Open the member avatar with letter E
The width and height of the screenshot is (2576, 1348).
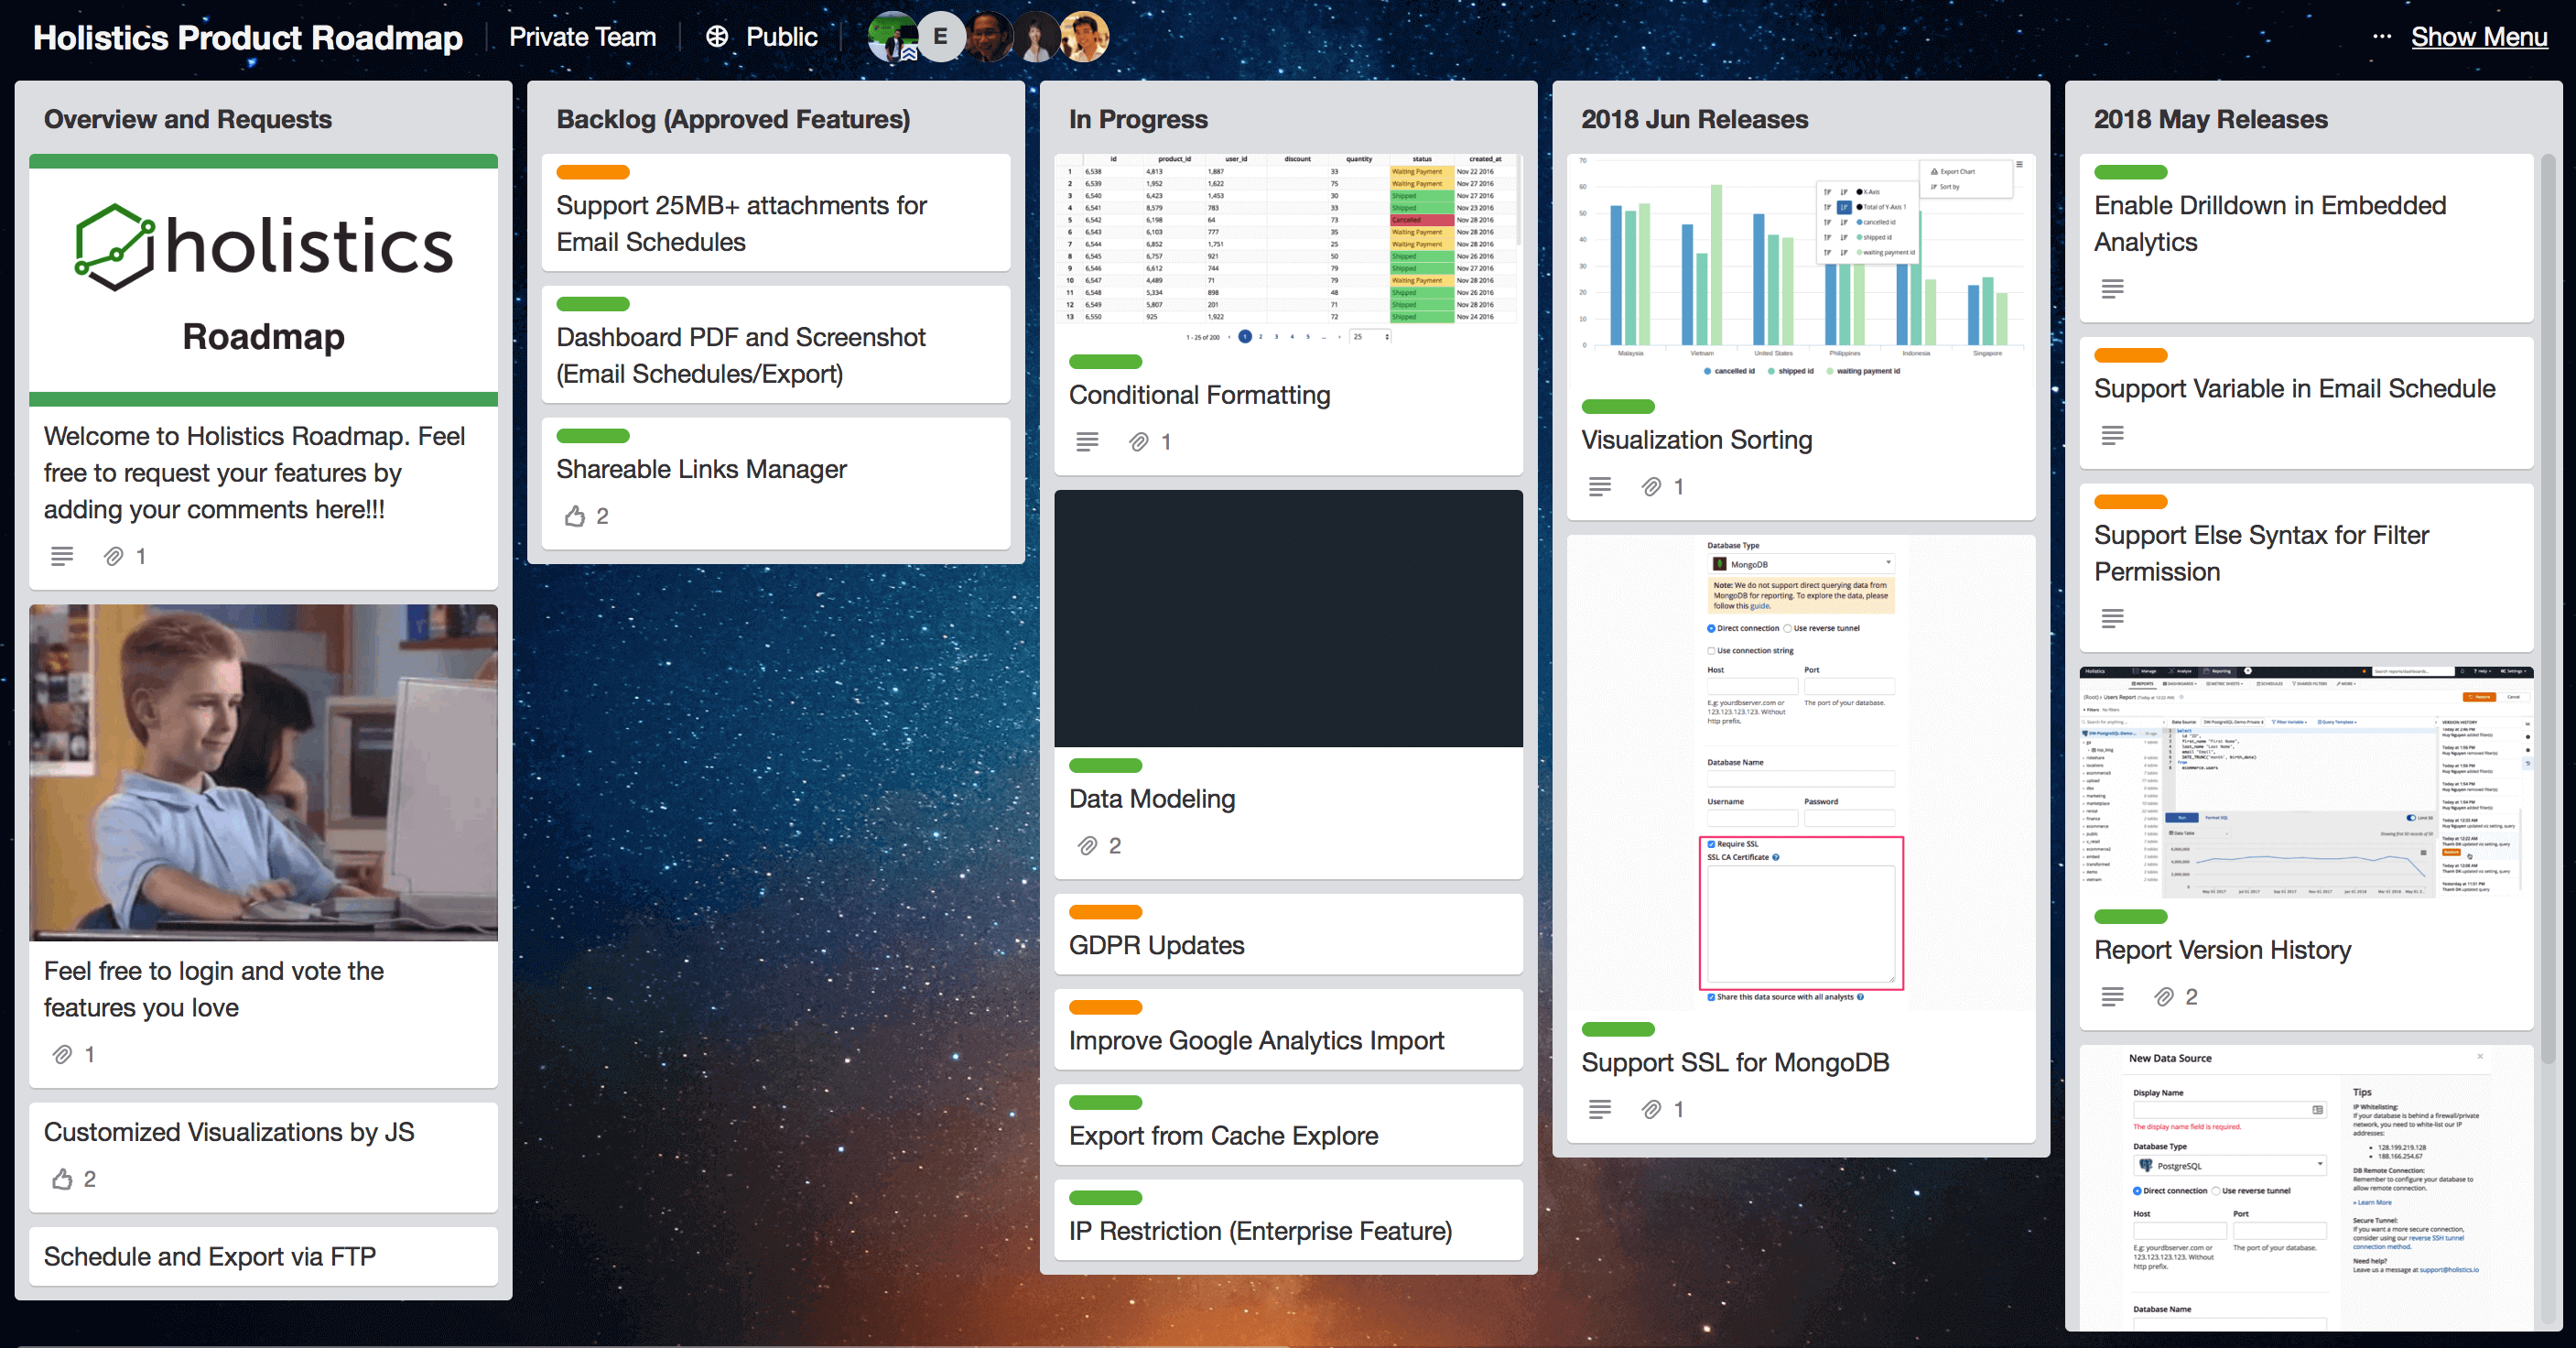point(940,37)
